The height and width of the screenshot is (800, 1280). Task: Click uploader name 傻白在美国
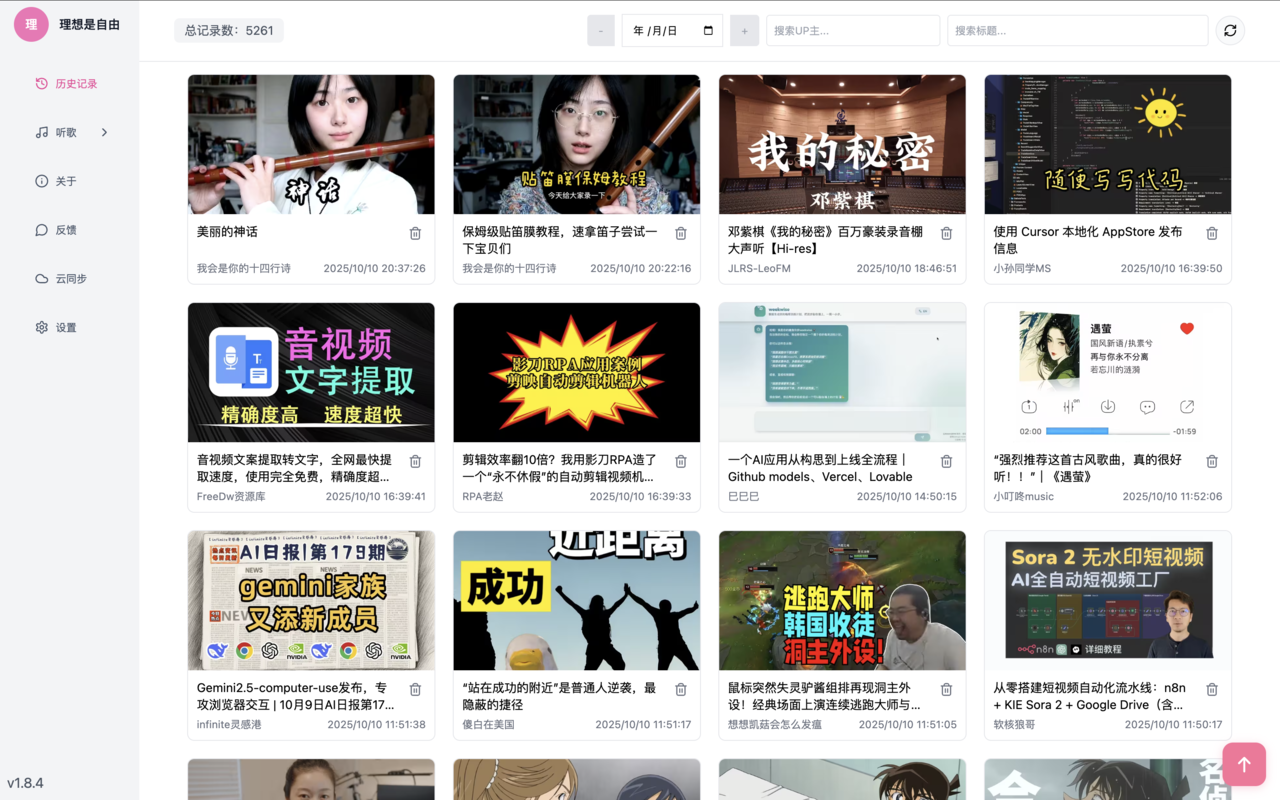point(488,724)
